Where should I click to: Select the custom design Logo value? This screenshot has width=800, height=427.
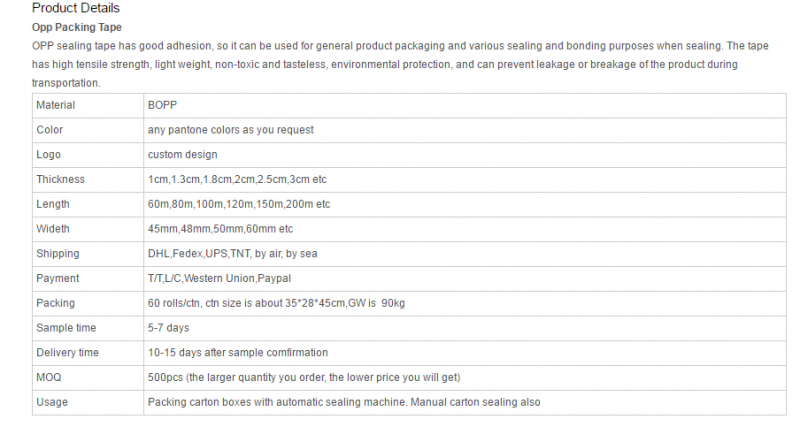tap(183, 155)
